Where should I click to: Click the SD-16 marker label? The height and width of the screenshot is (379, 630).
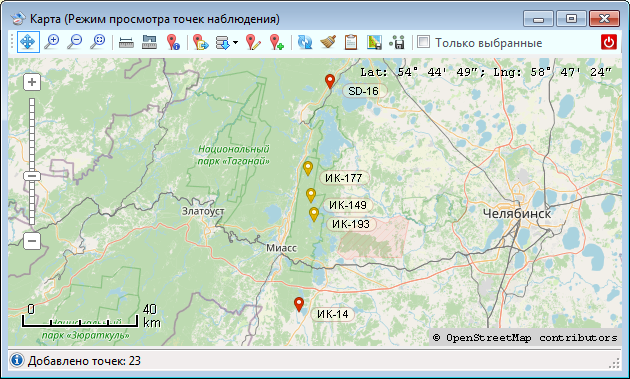[364, 91]
